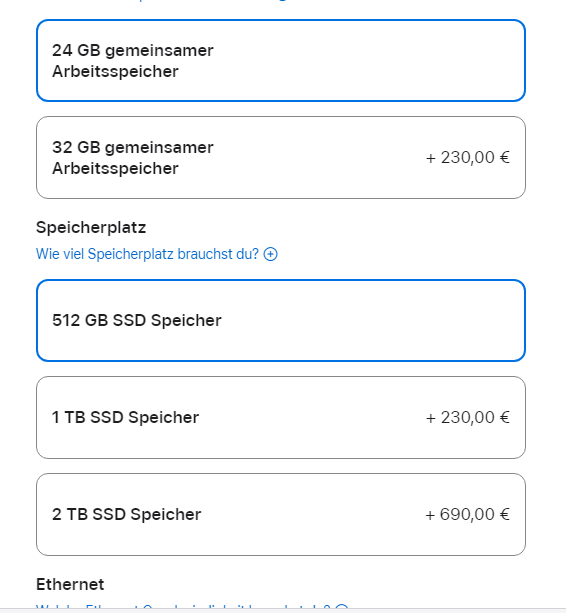The height and width of the screenshot is (613, 566).
Task: Click the Ethernet section heading
Action: pos(70,584)
